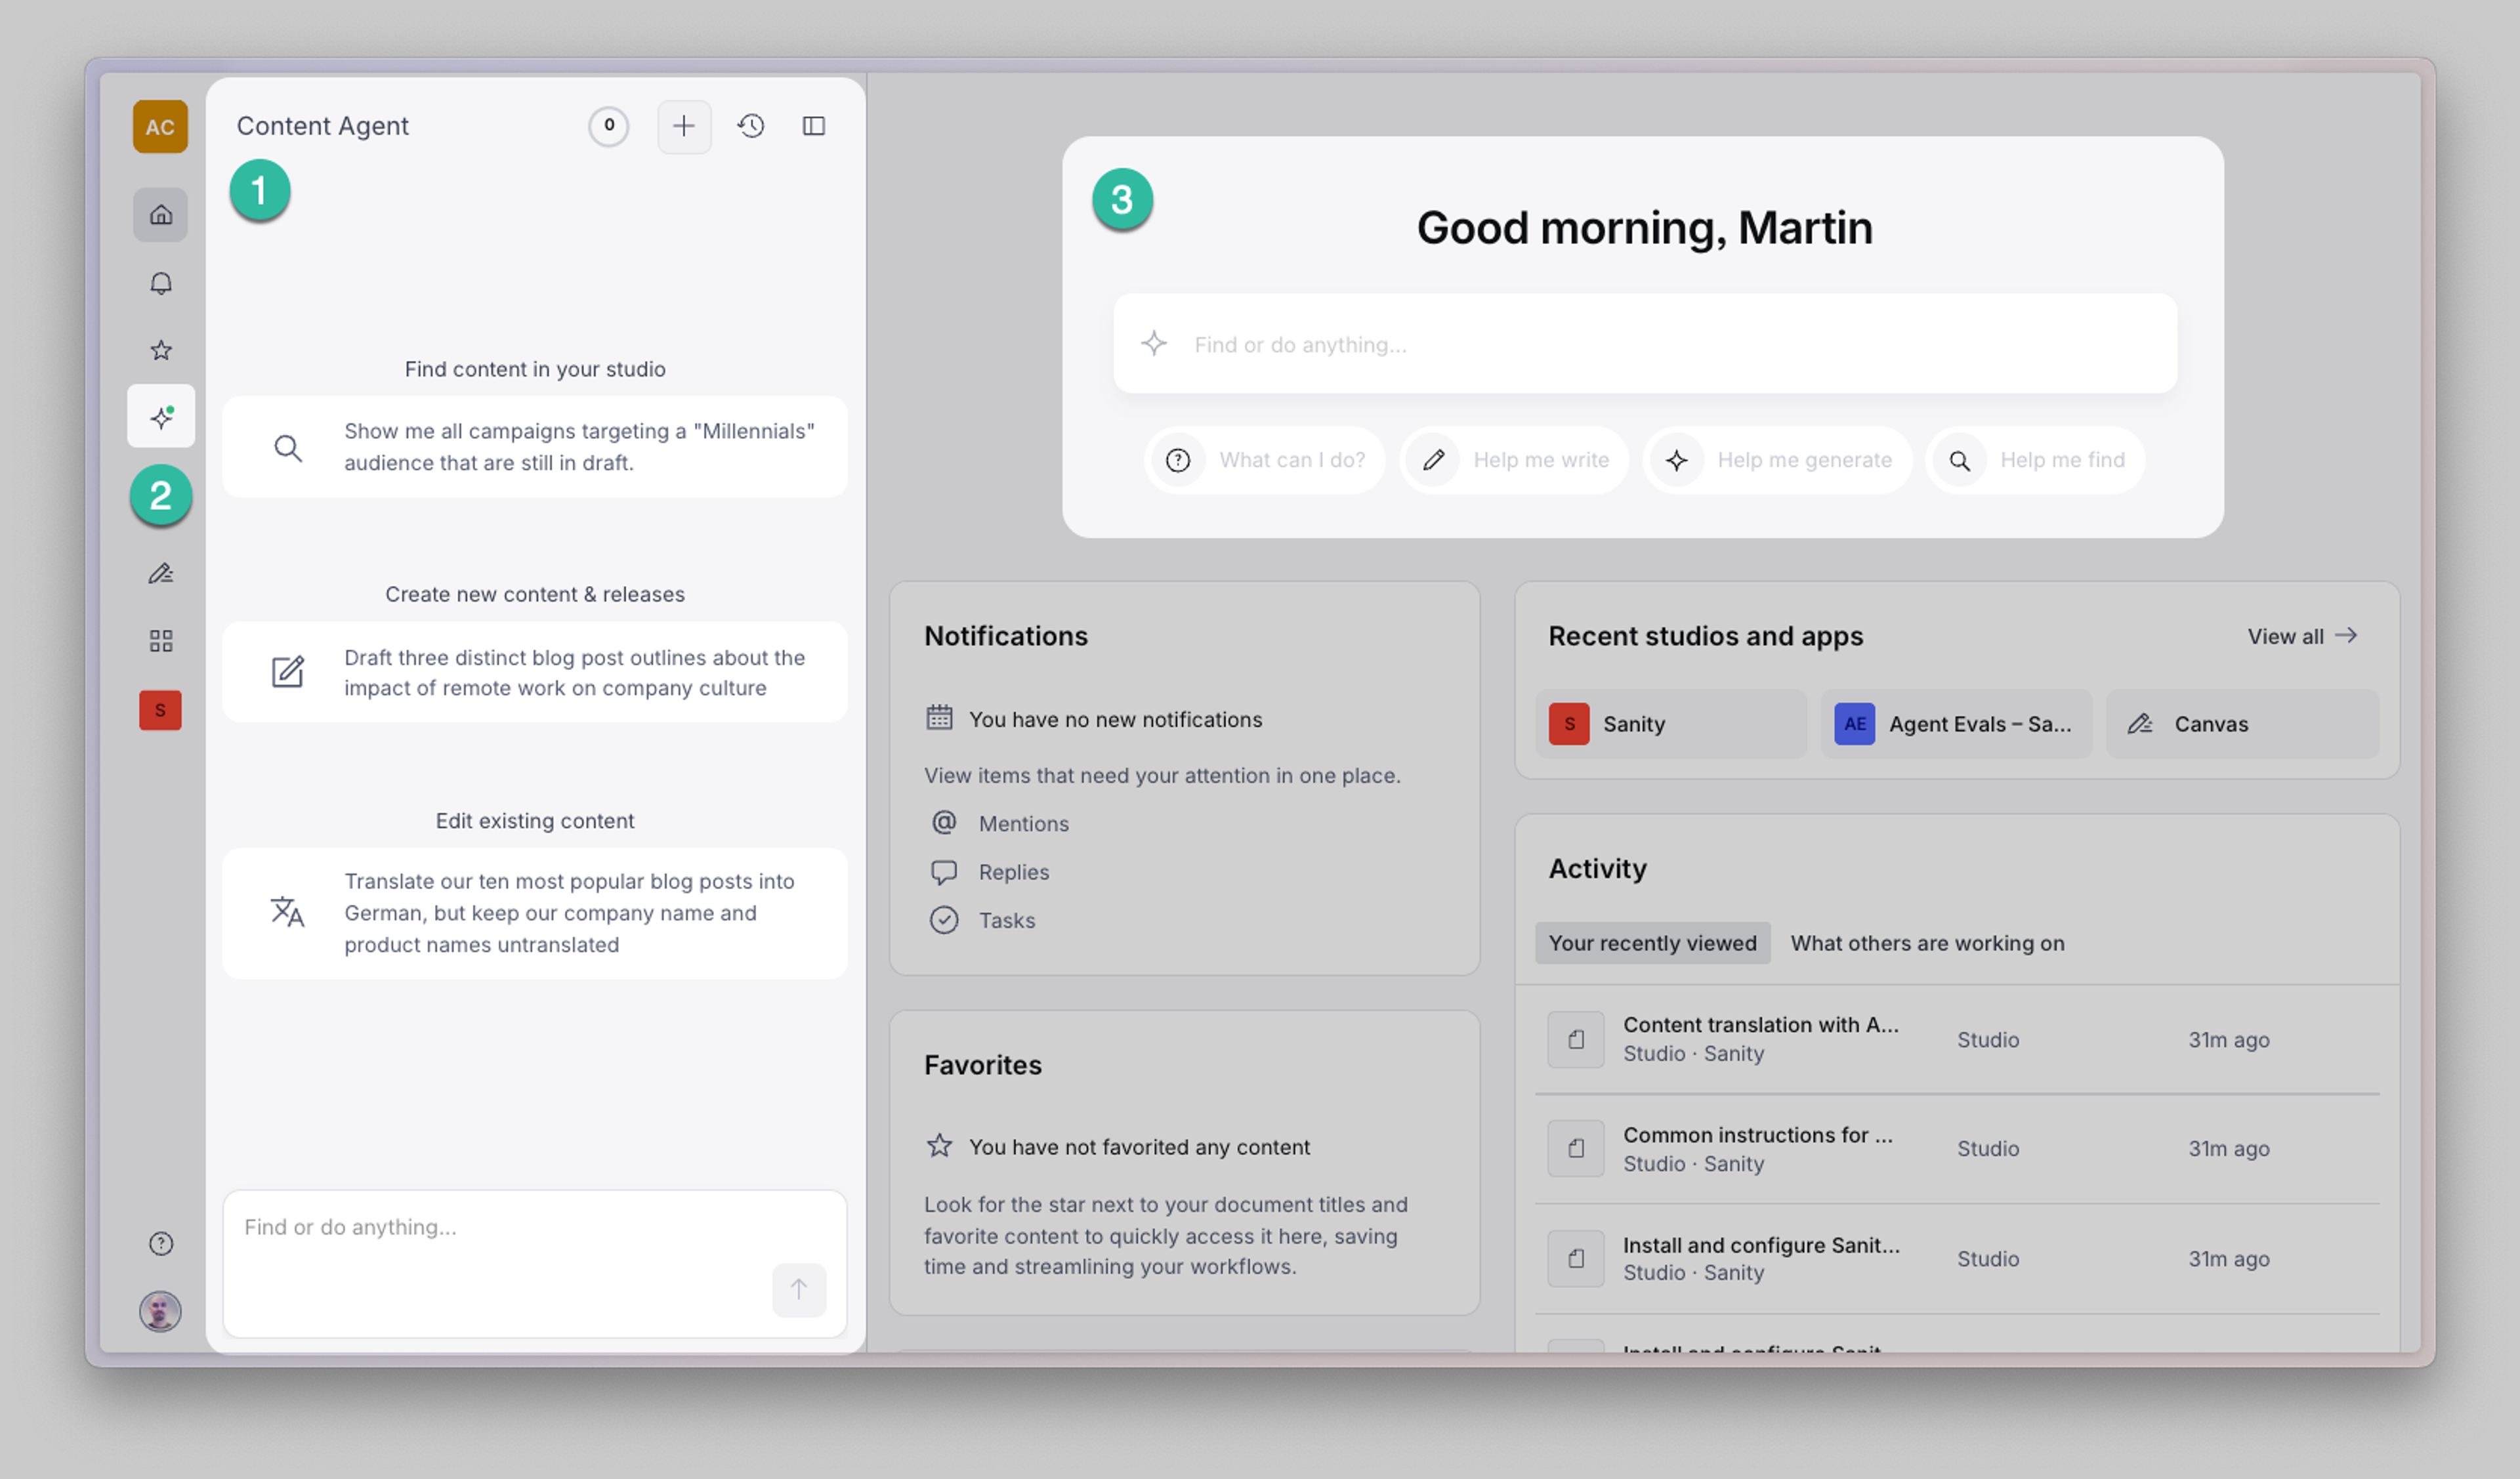Viewport: 2520px width, 1479px height.
Task: Select the draft blog post outlines suggestion
Action: (535, 672)
